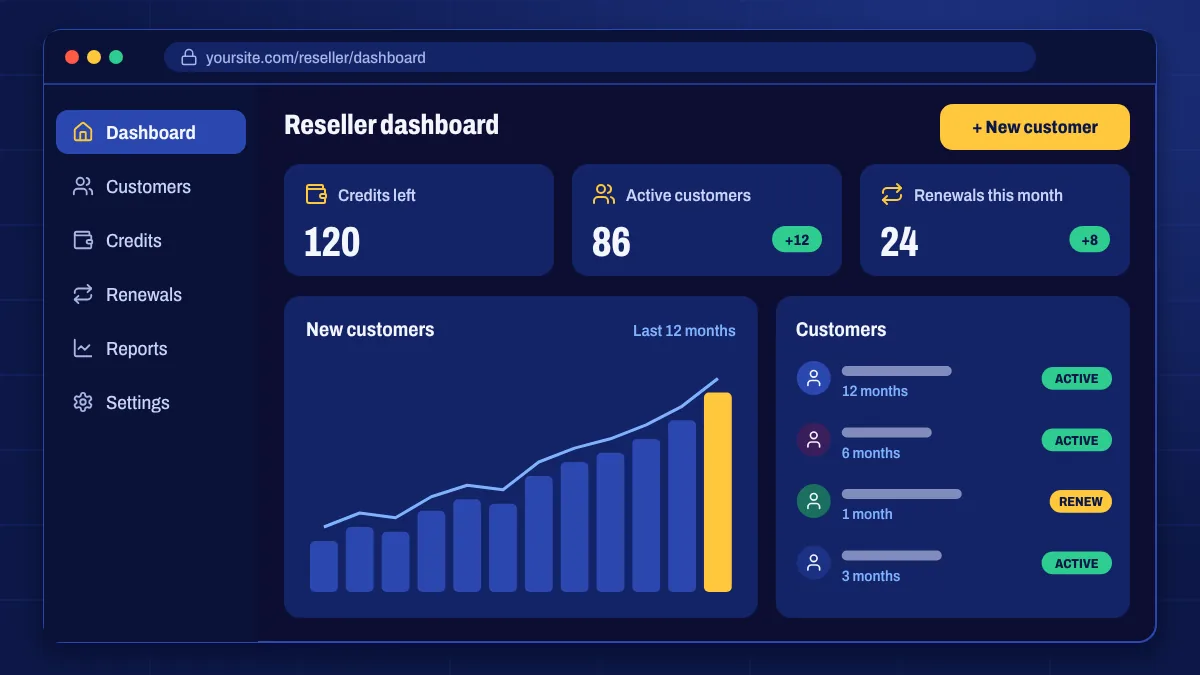Viewport: 1200px width, 675px height.
Task: Click the 86 active customers value
Action: (x=611, y=242)
